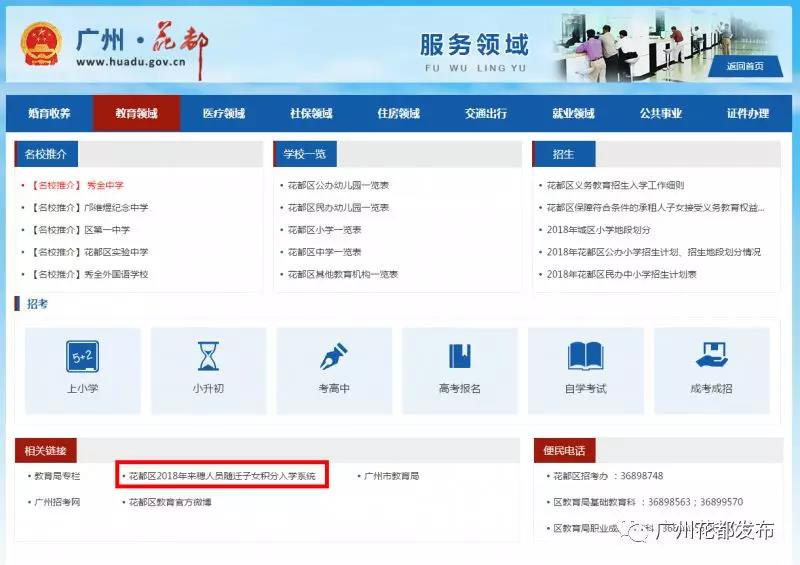Click 花都区公办幼儿园一览表 link
The width and height of the screenshot is (800, 565).
pyautogui.click(x=338, y=185)
